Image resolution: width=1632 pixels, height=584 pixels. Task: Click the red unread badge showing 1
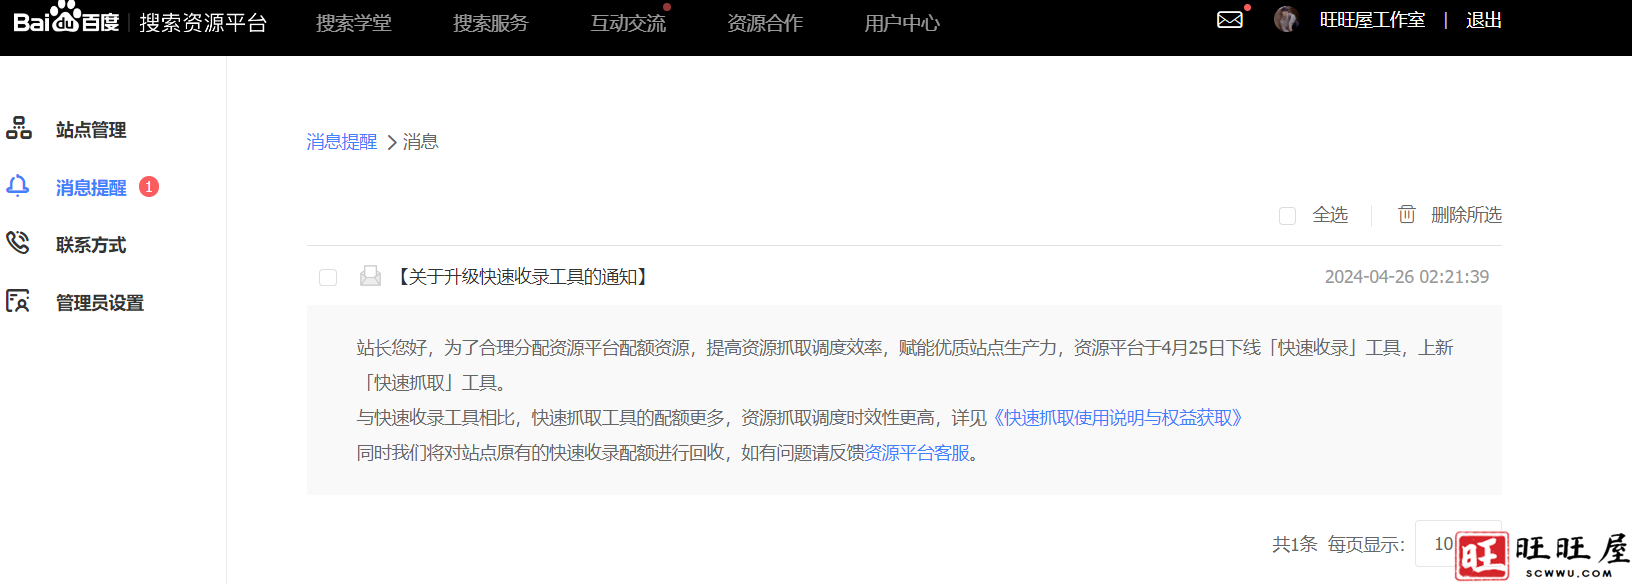pyautogui.click(x=149, y=187)
